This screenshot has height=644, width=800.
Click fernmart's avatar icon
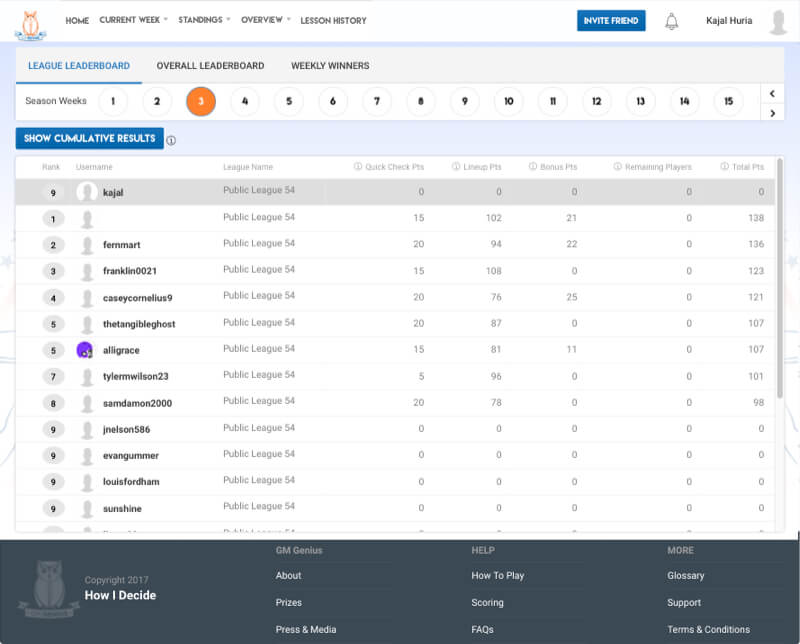(87, 245)
